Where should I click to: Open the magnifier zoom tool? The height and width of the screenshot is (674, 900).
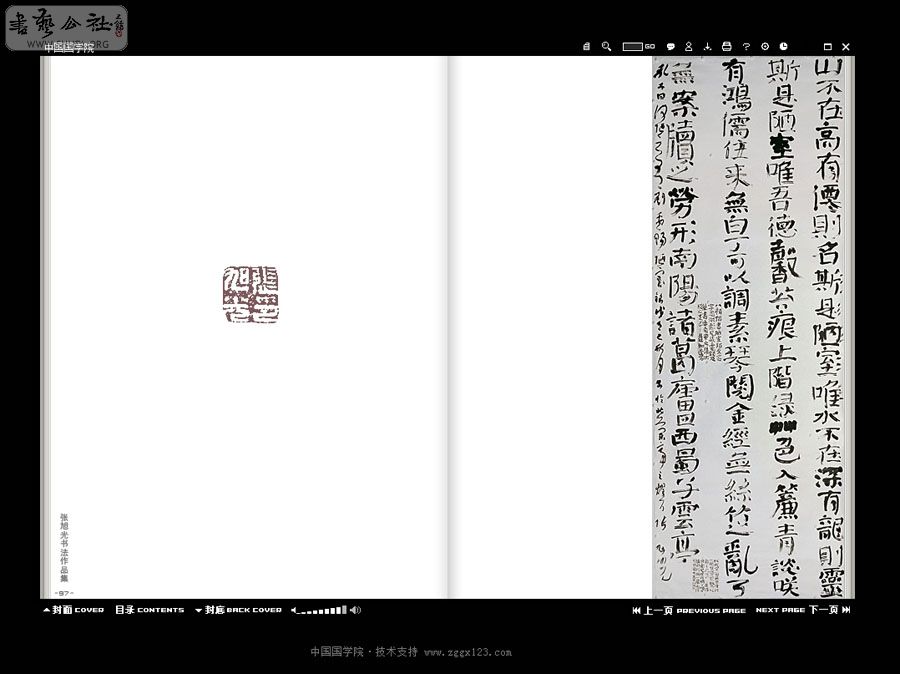606,47
